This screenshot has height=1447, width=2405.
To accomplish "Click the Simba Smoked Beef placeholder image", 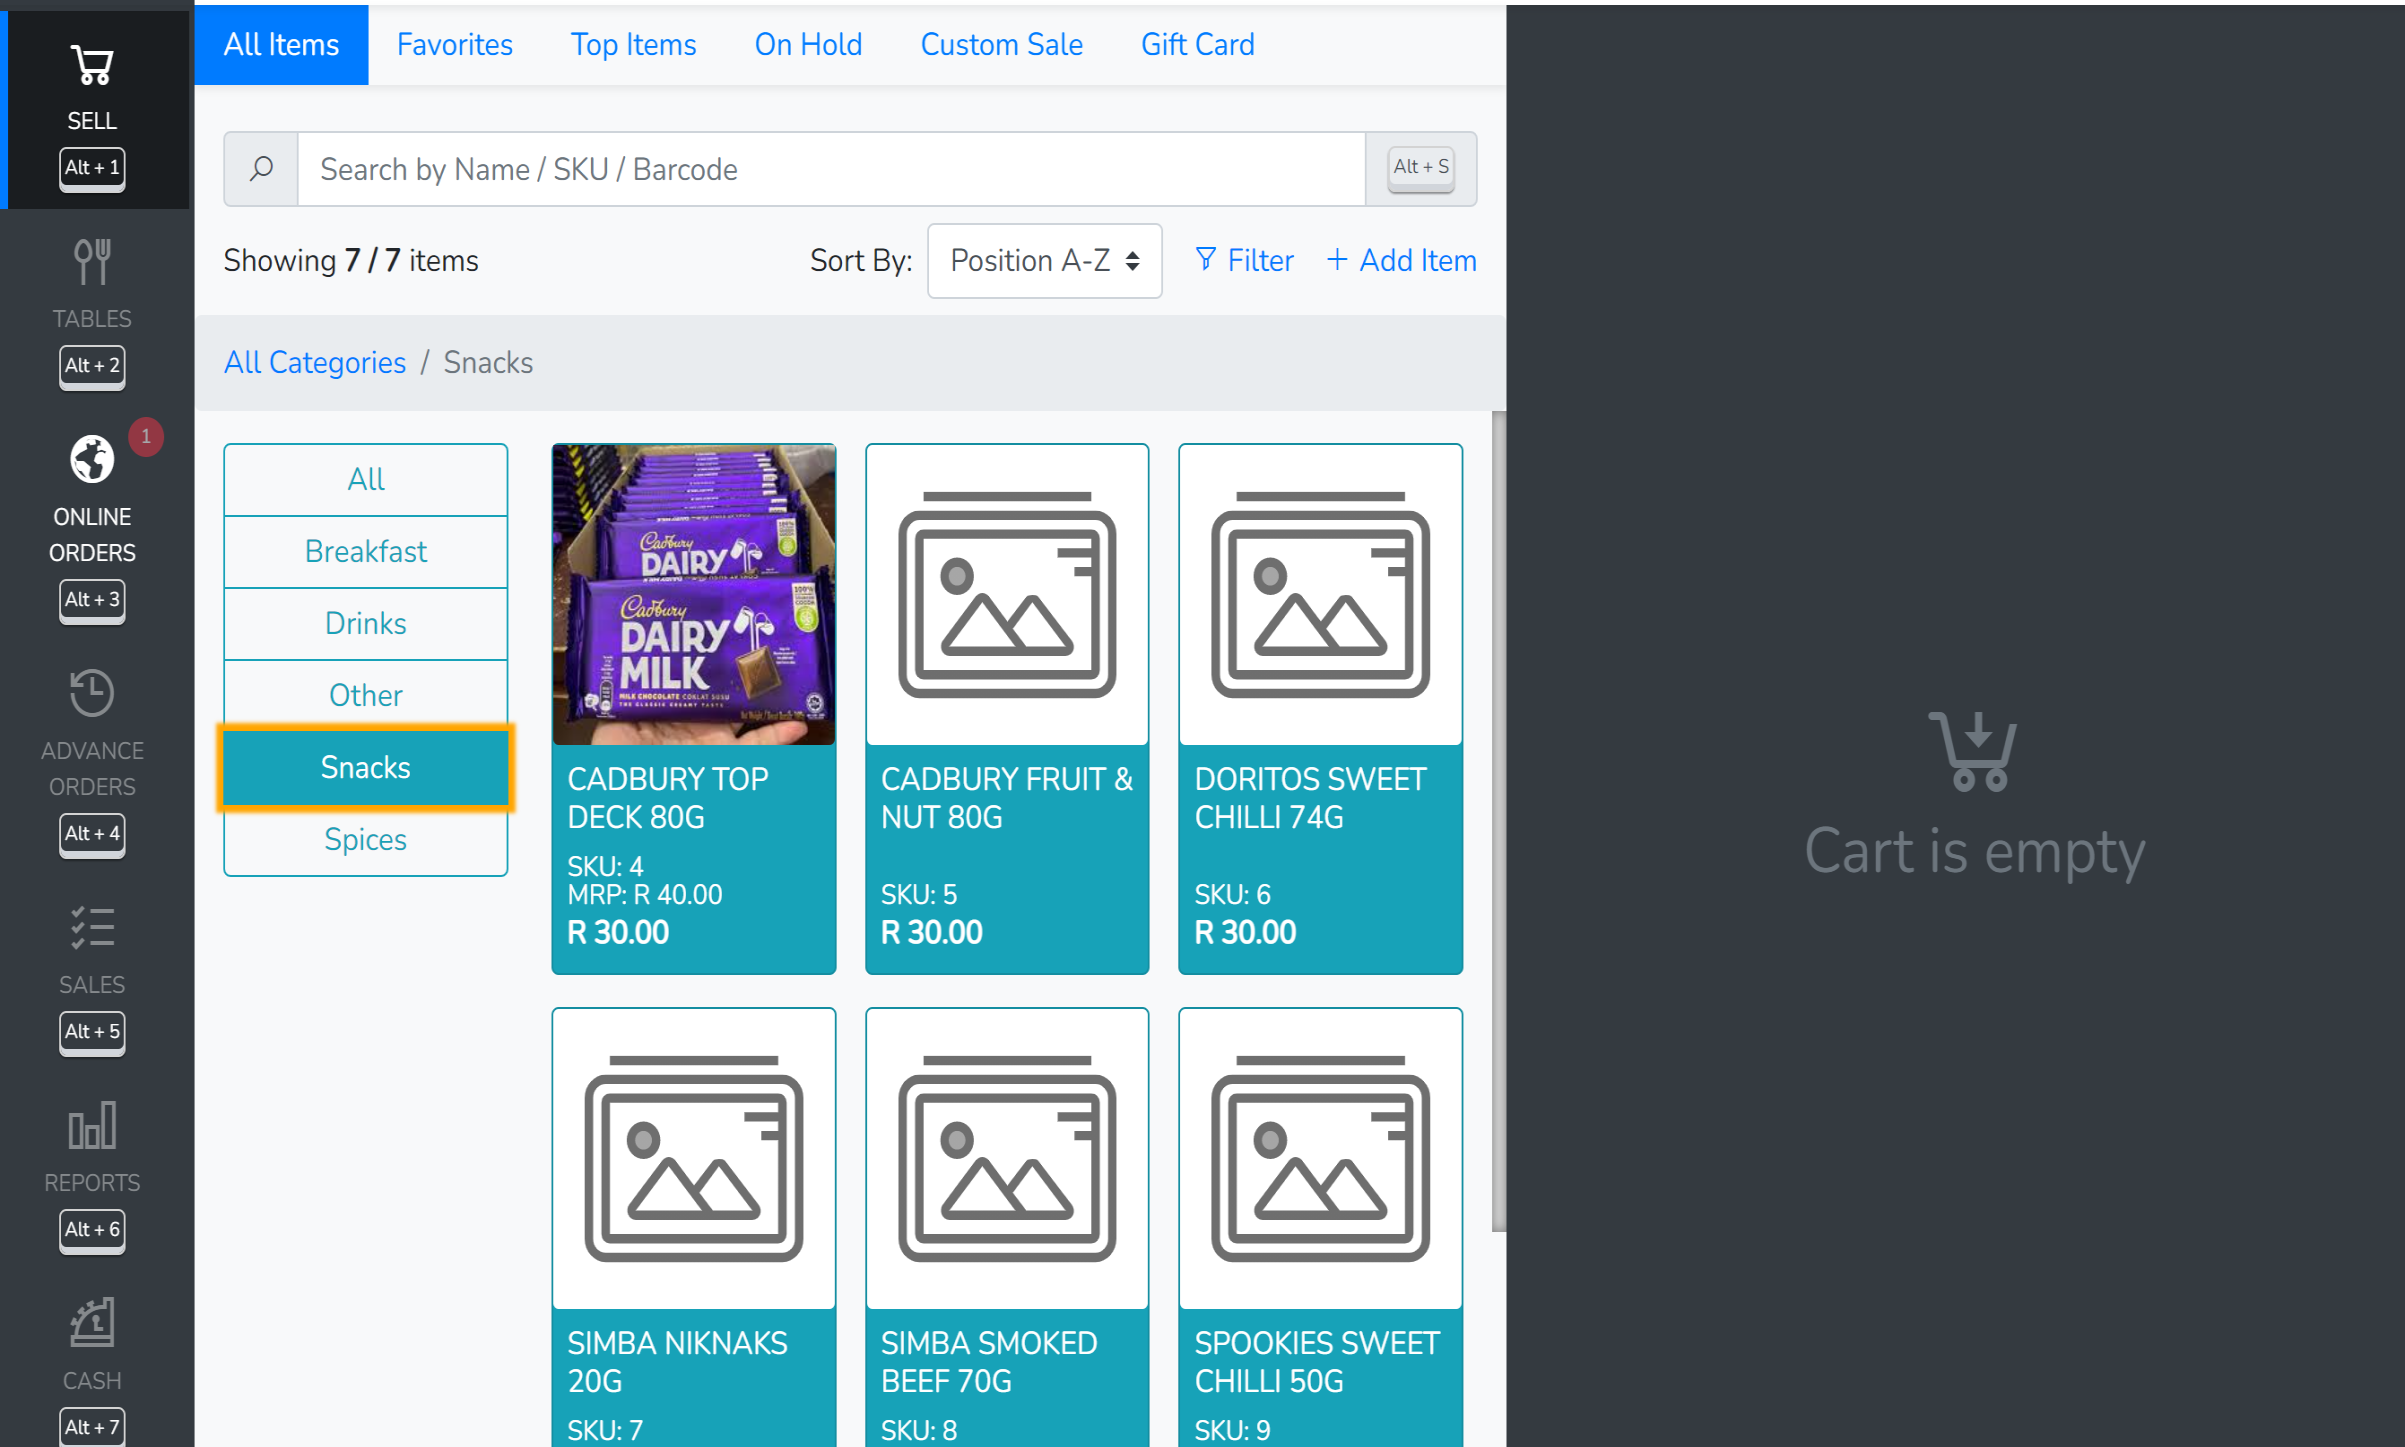I will click(x=1007, y=1158).
